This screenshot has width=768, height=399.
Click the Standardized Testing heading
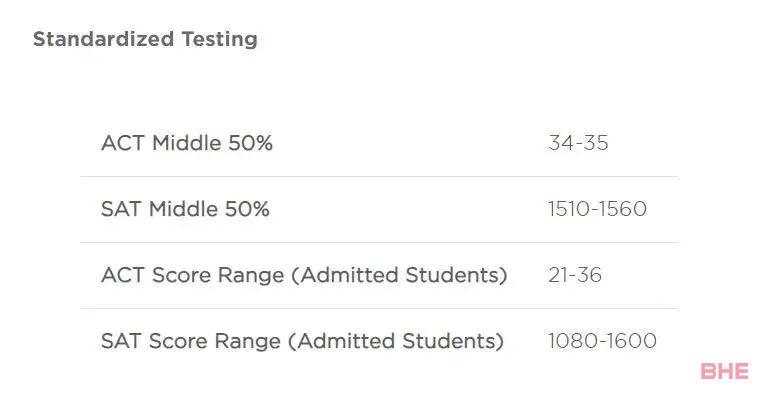145,39
